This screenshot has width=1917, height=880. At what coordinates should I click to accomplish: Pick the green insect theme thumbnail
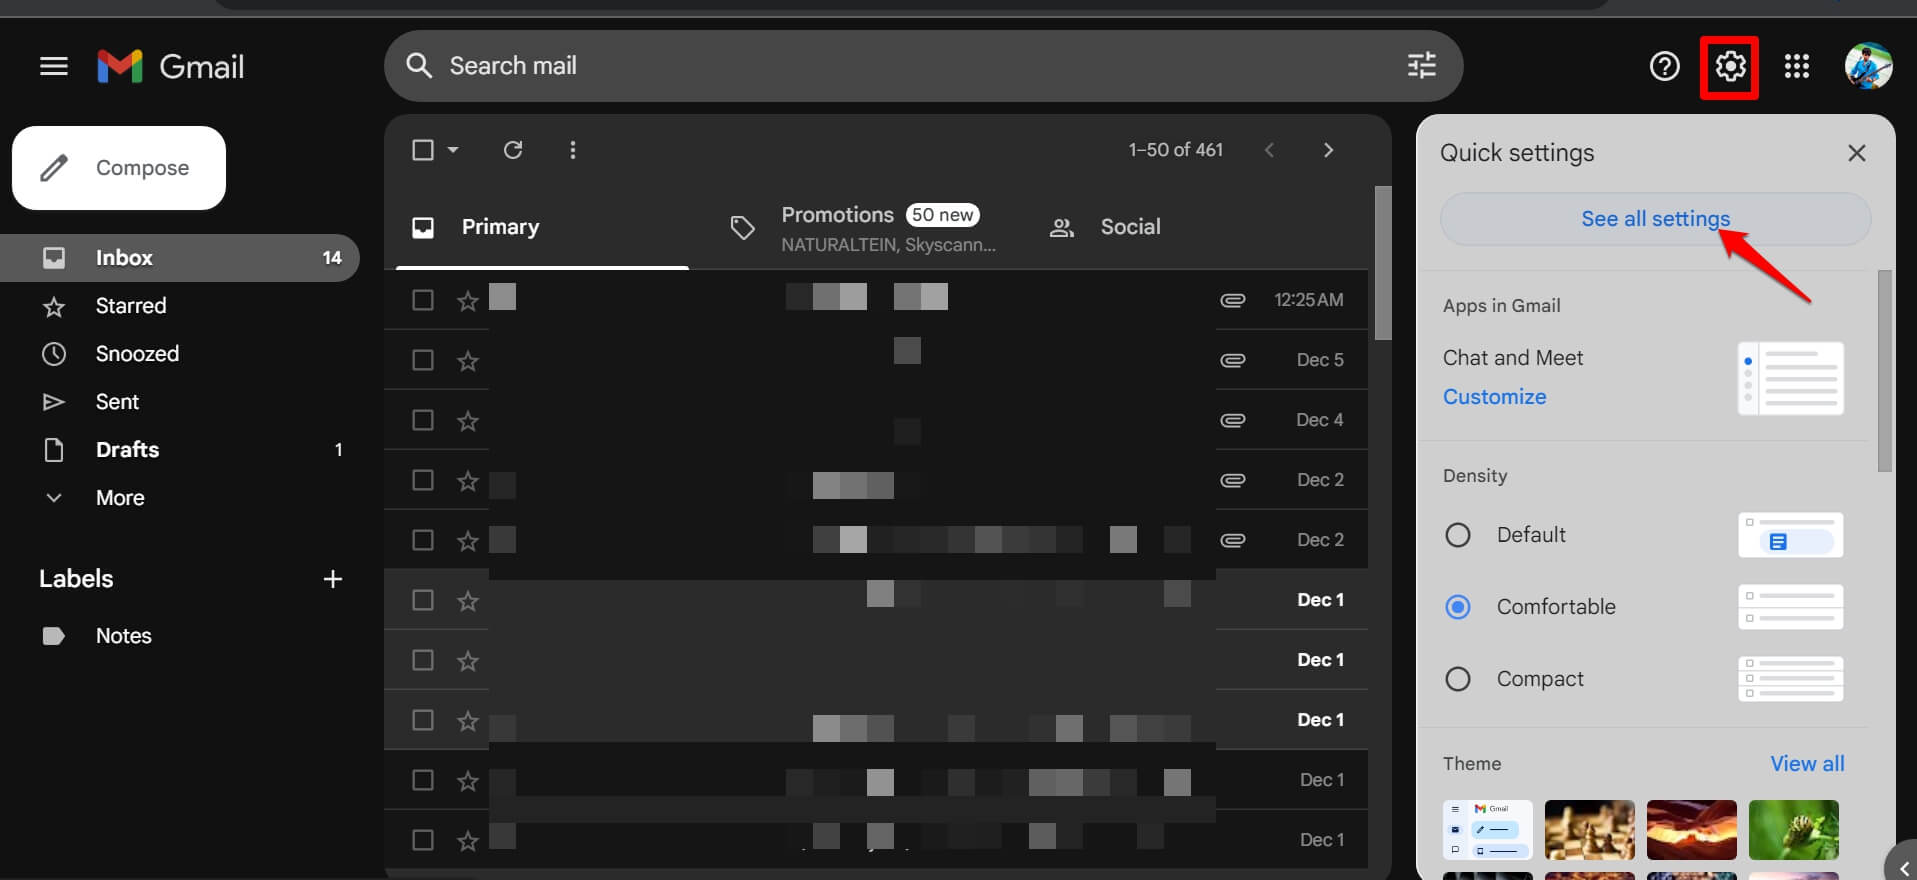[x=1793, y=830]
